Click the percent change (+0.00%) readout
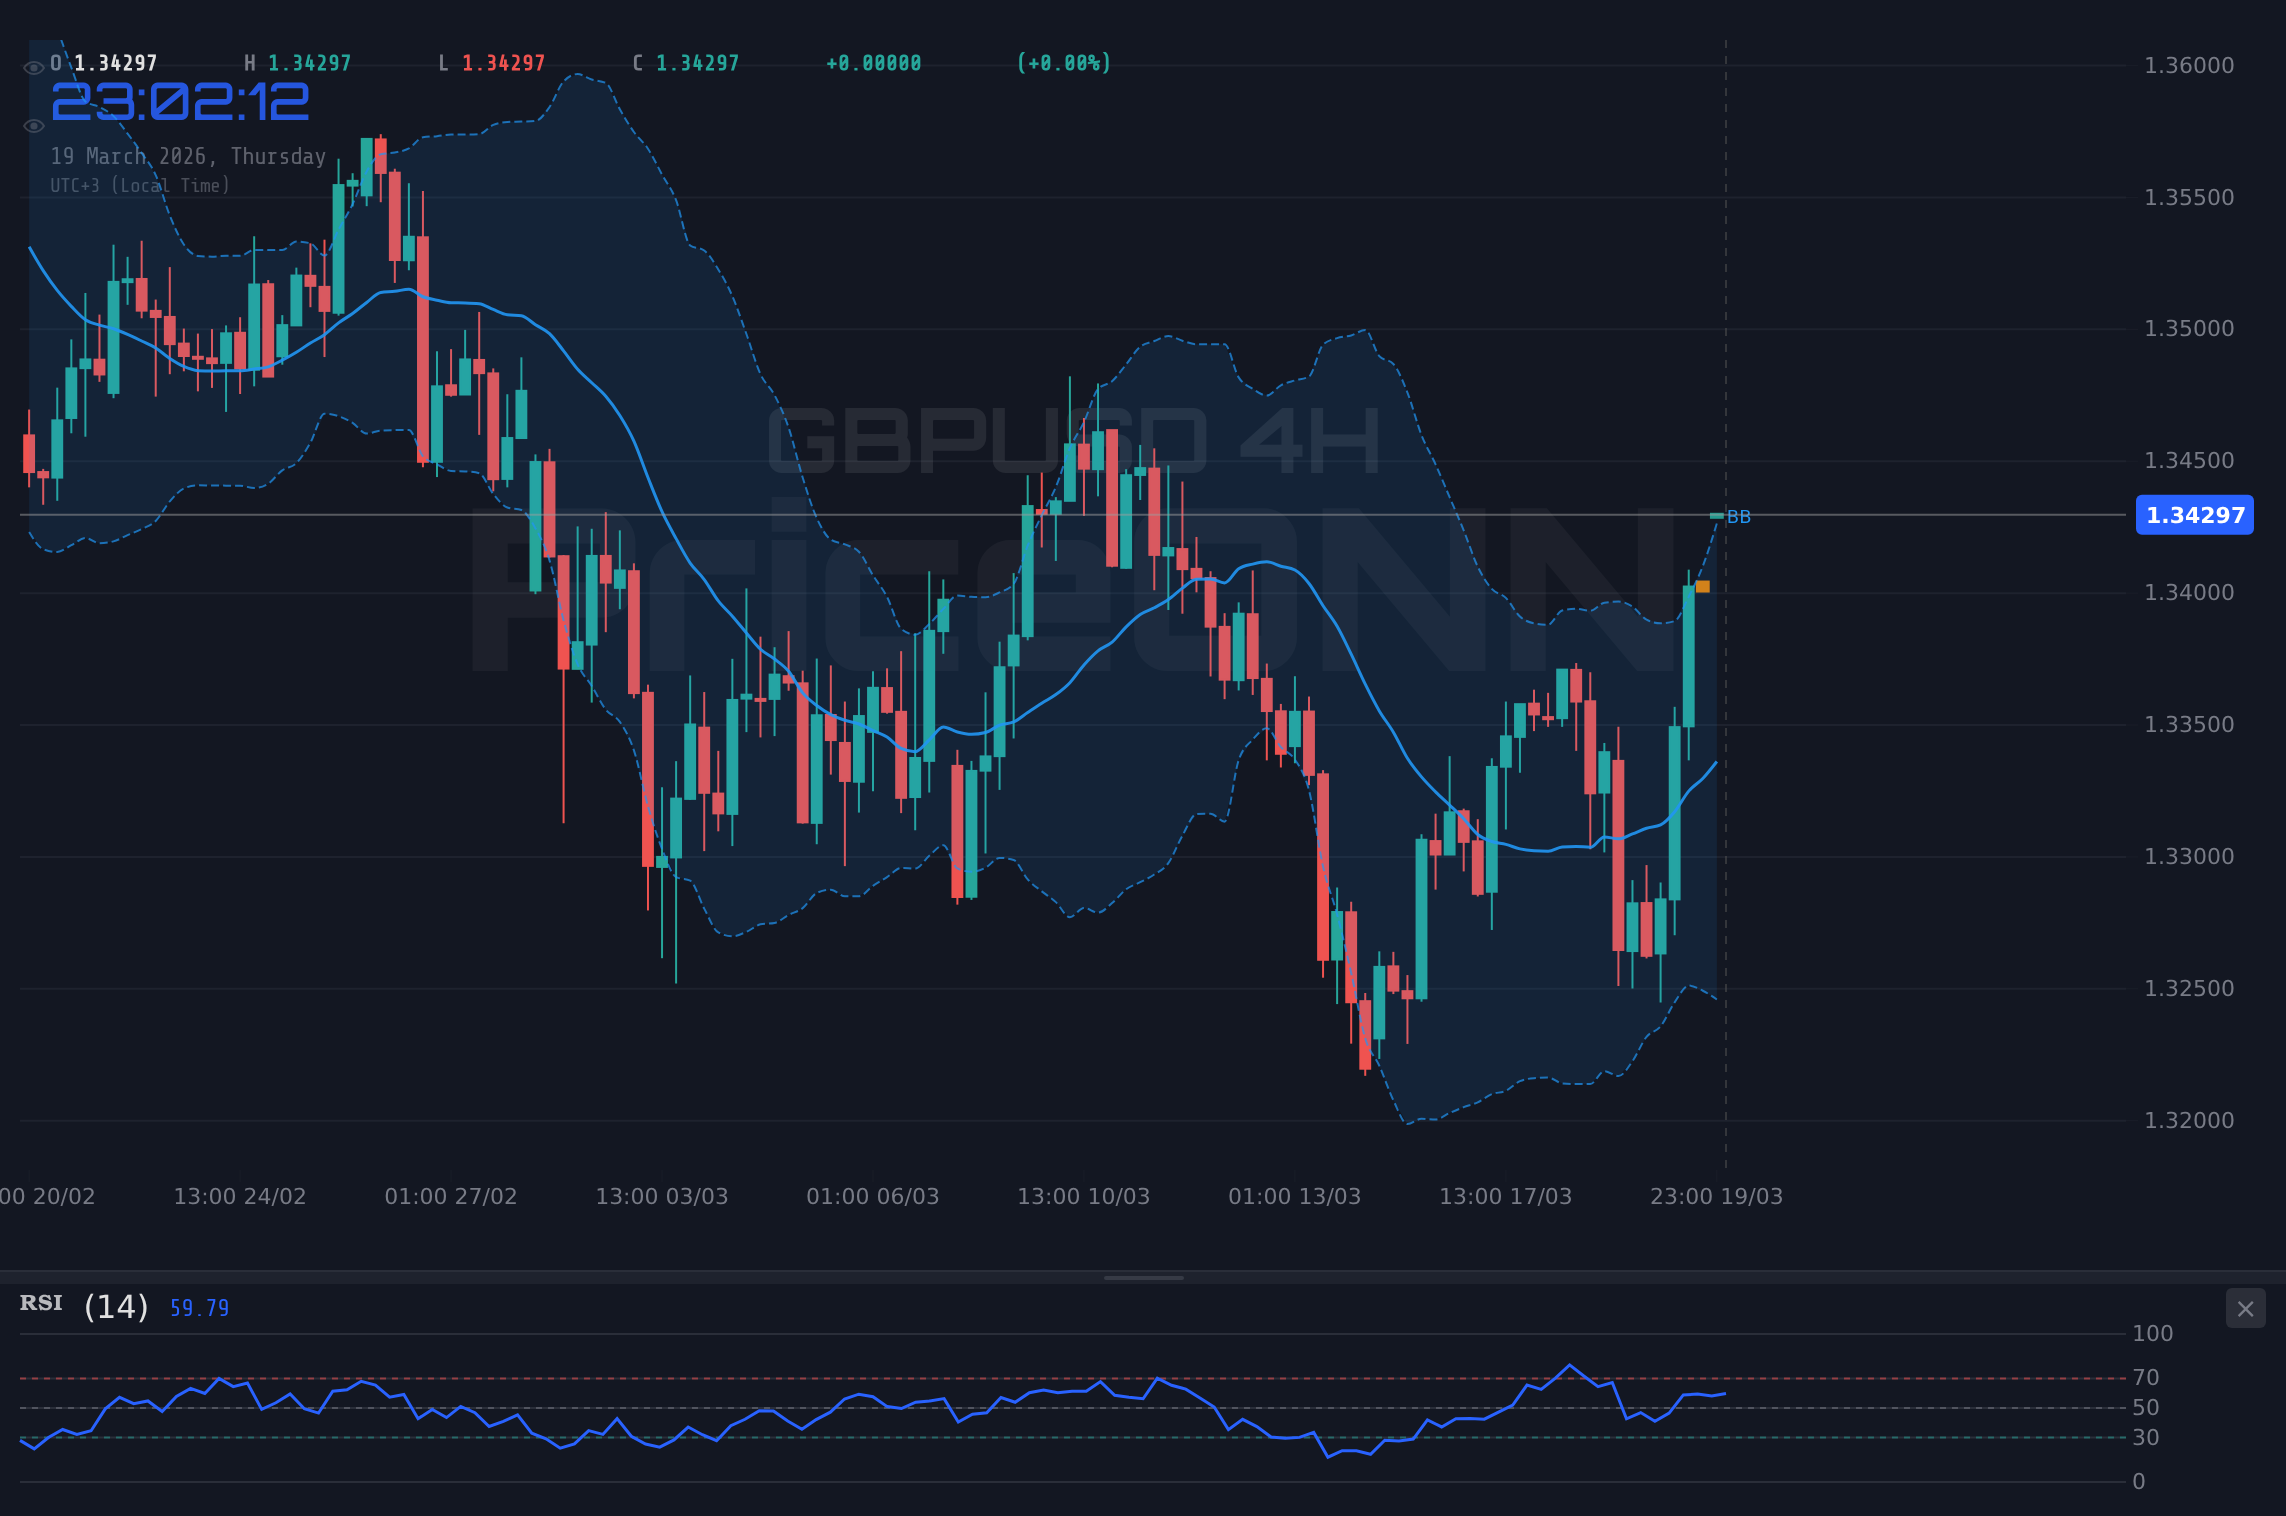This screenshot has width=2286, height=1516. [1062, 62]
